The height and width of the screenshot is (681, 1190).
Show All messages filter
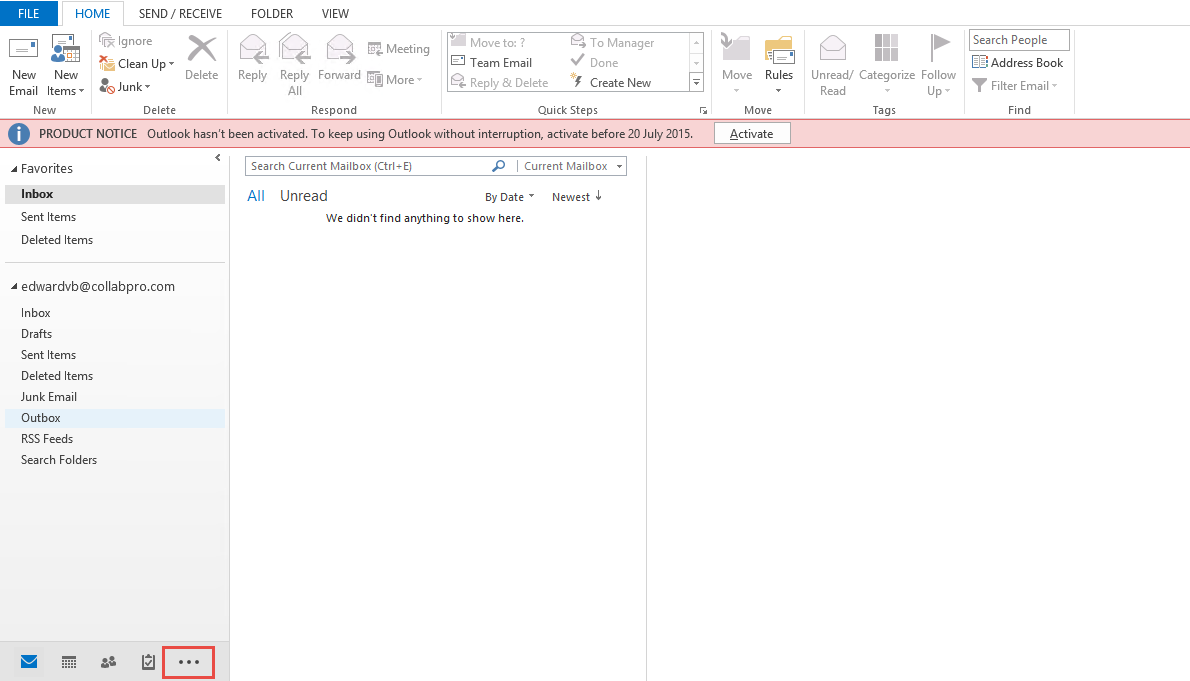[x=256, y=196]
